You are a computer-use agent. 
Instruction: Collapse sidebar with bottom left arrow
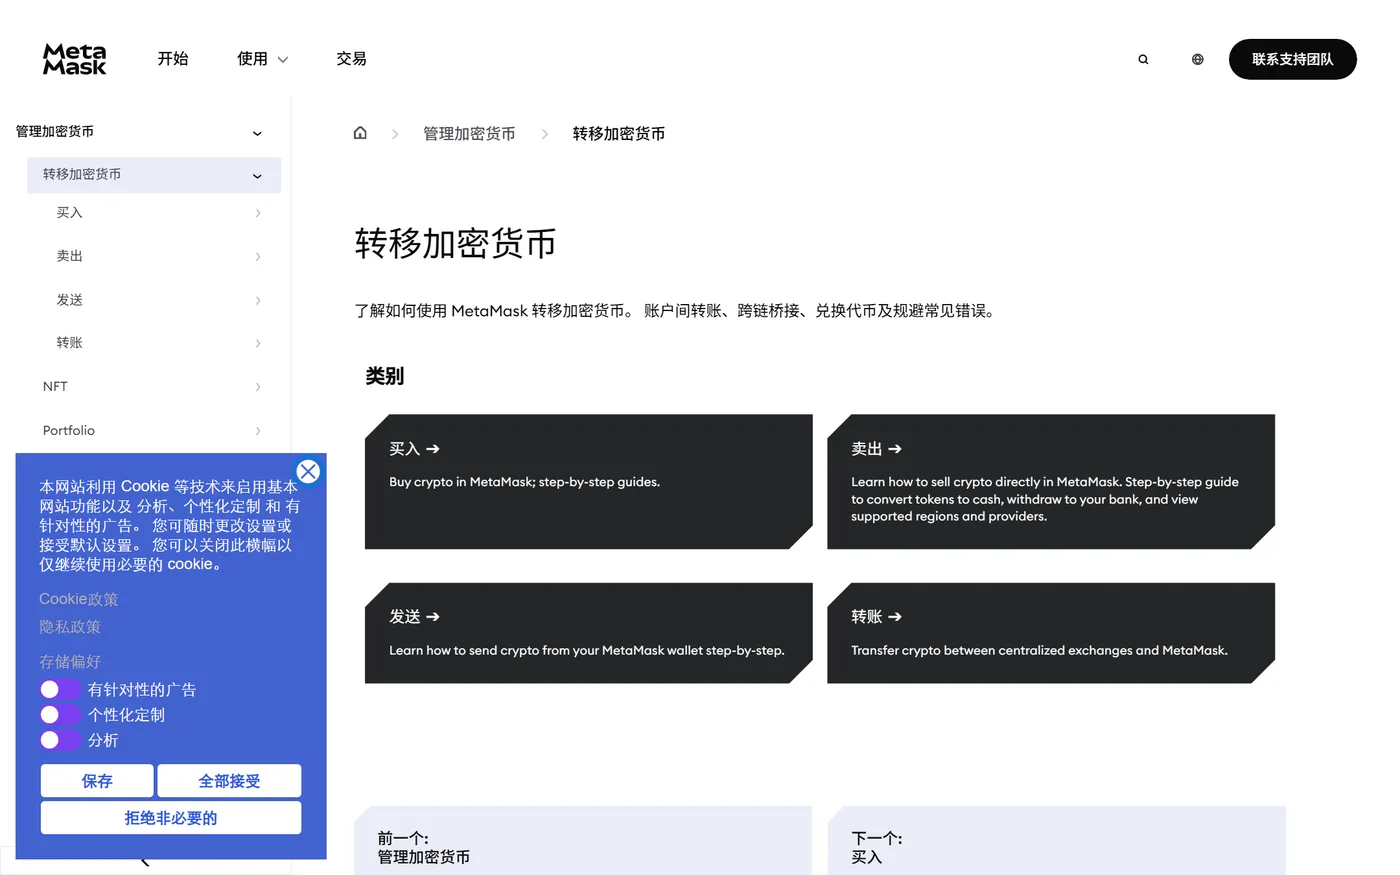pyautogui.click(x=145, y=861)
